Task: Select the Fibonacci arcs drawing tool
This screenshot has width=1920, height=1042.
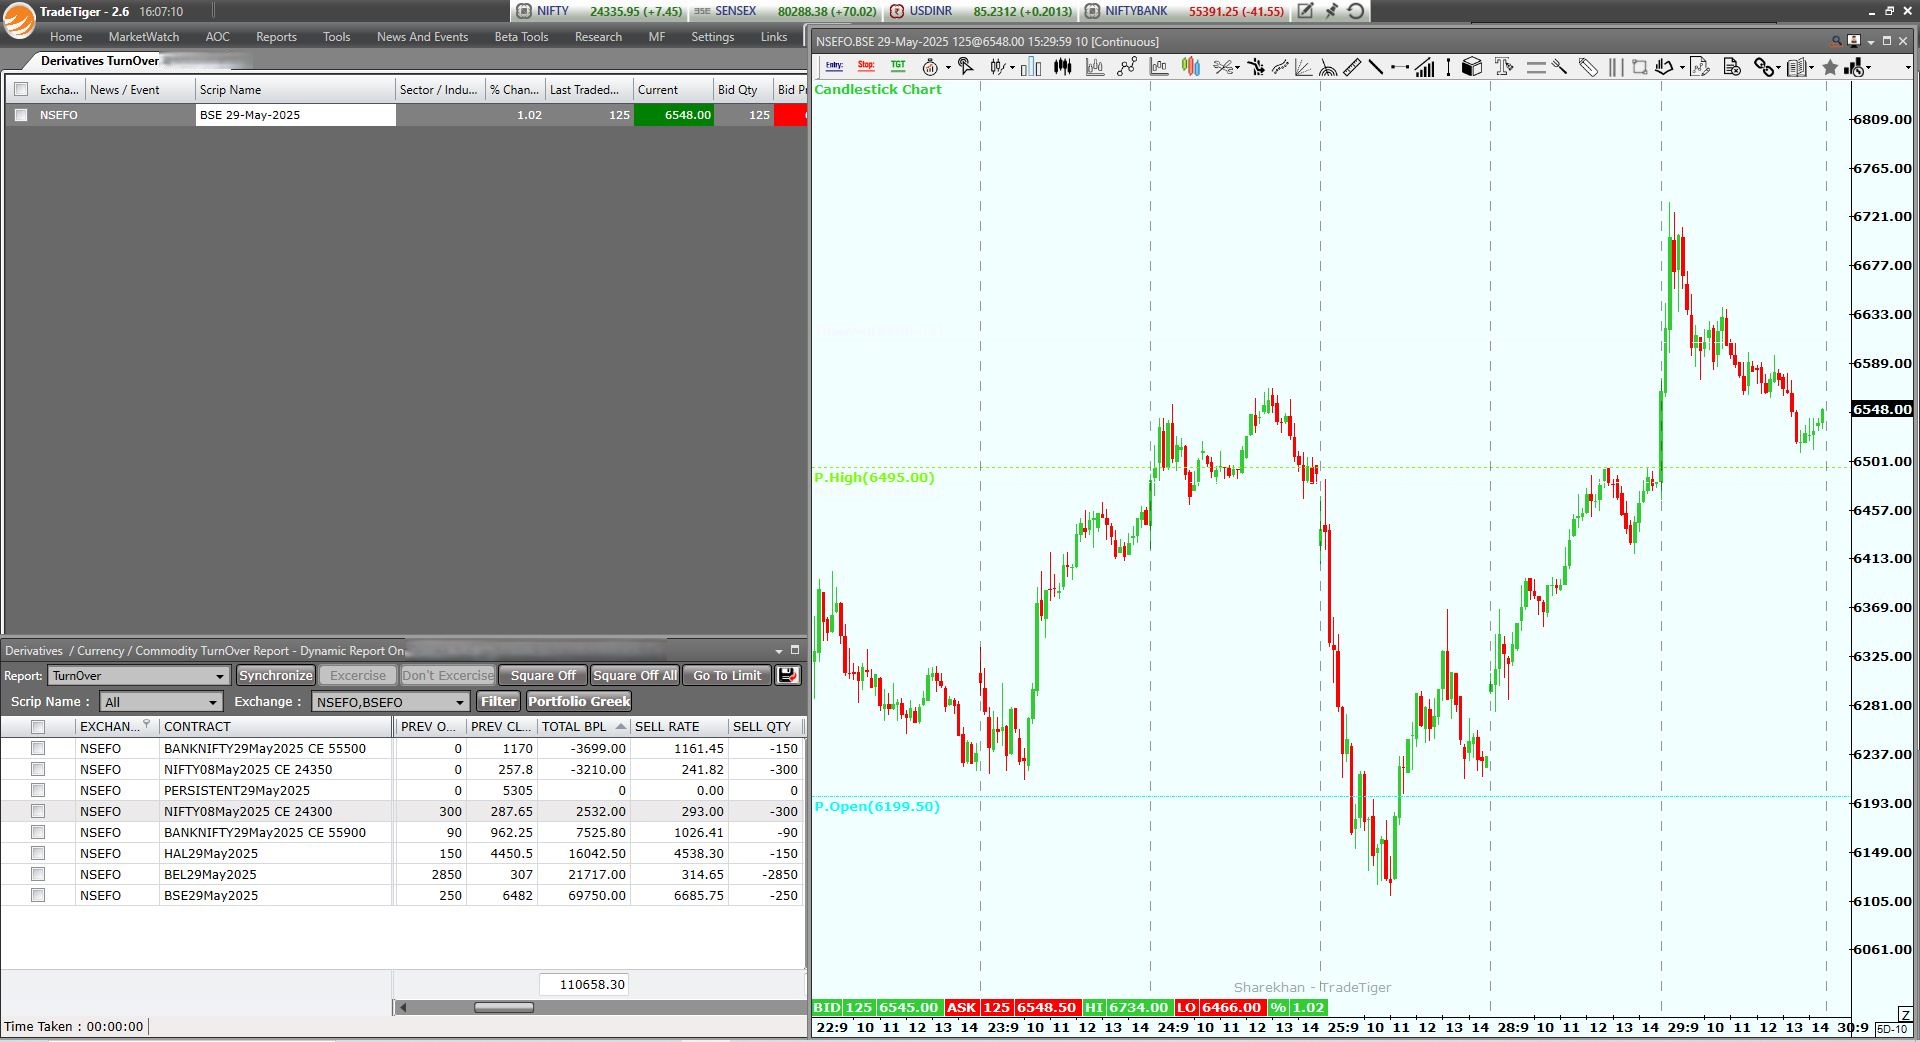Action: pos(1328,68)
